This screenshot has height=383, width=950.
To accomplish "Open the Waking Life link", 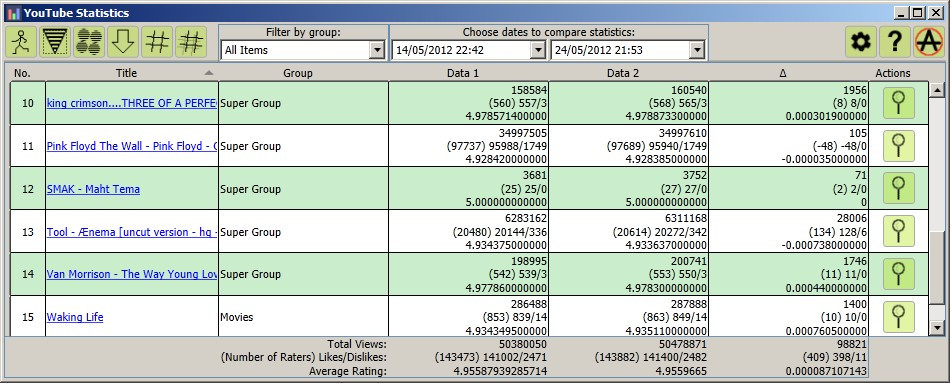I will 75,317.
